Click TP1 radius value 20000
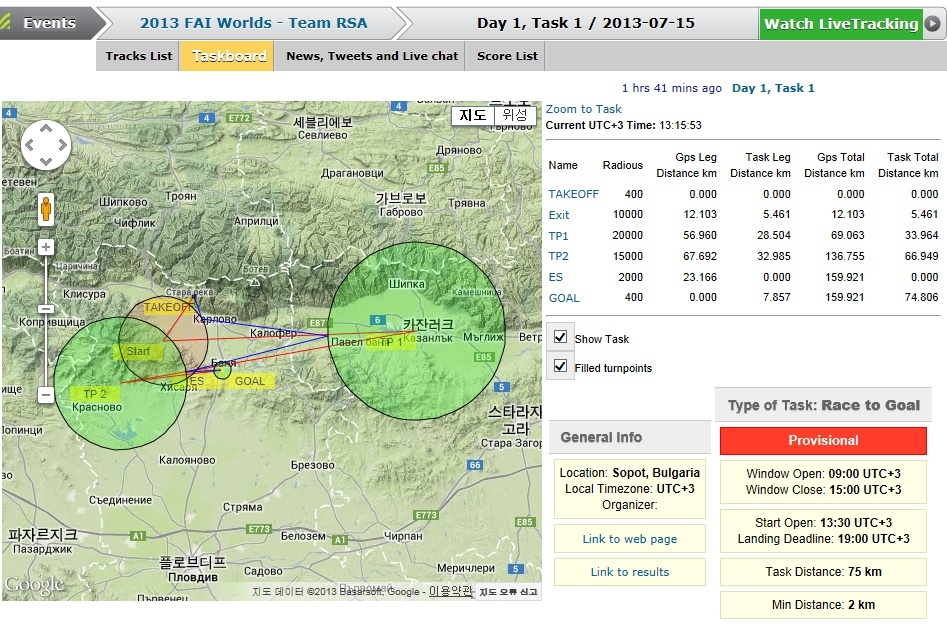 click(627, 235)
